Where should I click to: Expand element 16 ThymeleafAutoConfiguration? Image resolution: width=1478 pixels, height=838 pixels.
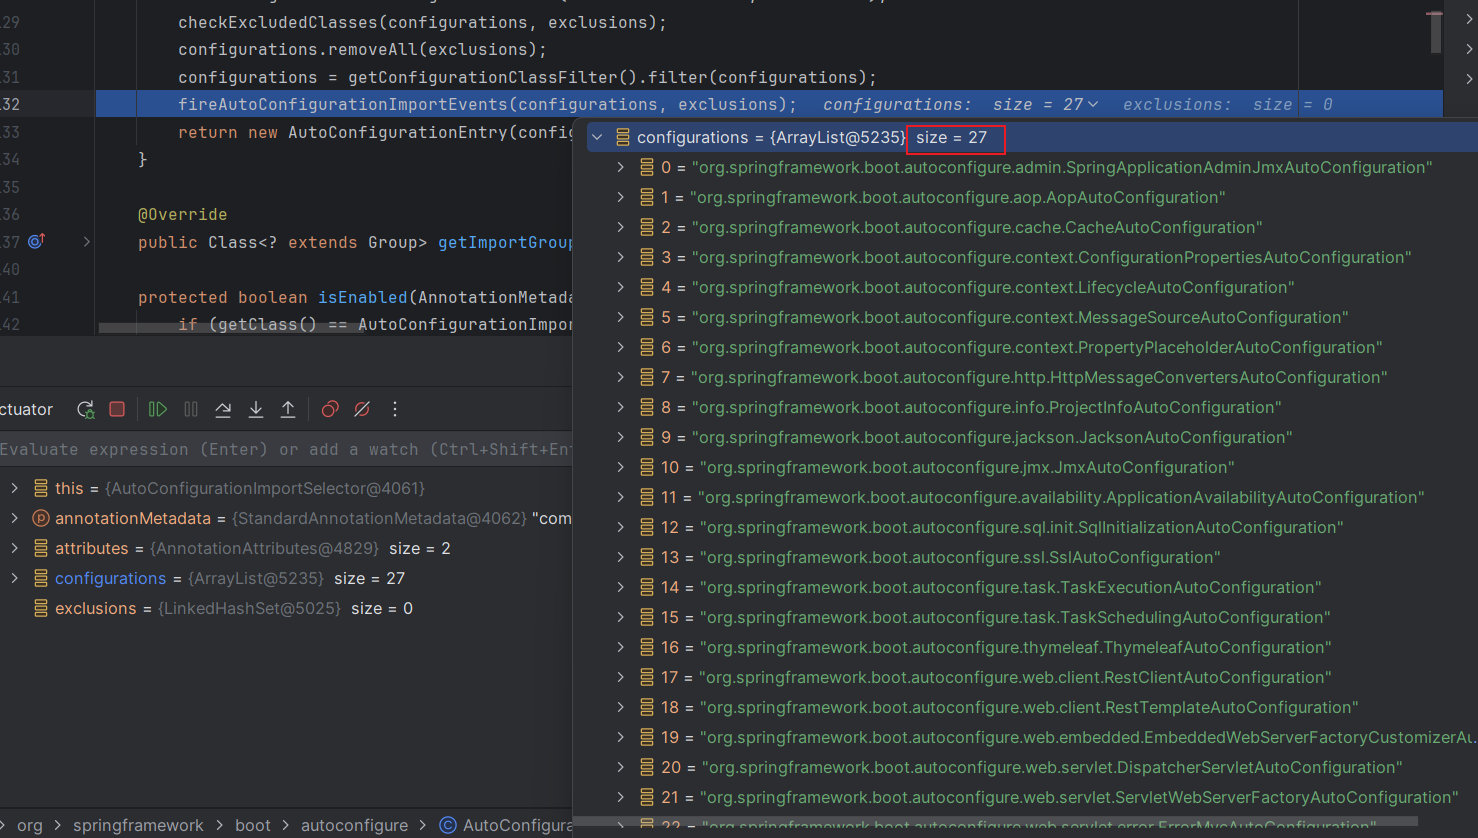[621, 647]
